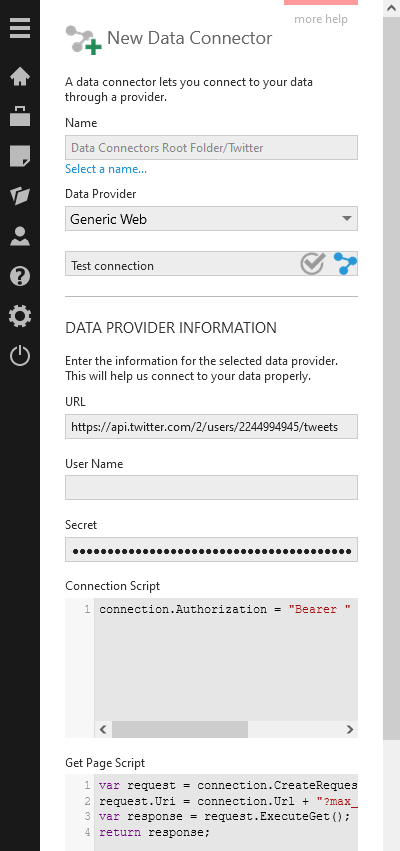Click the checkmark icon beside Test connection
Viewport: 400px width, 851px height.
(x=313, y=264)
